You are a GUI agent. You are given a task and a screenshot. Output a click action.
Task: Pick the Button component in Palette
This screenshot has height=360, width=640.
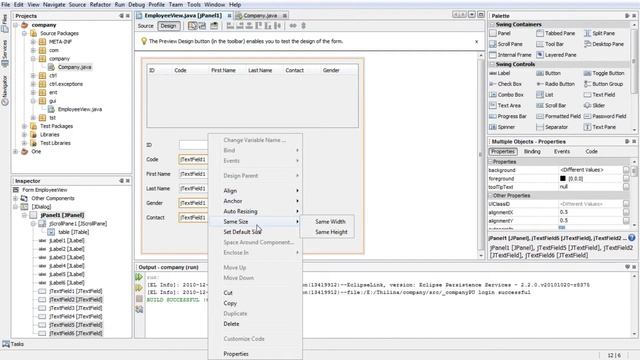(549, 73)
